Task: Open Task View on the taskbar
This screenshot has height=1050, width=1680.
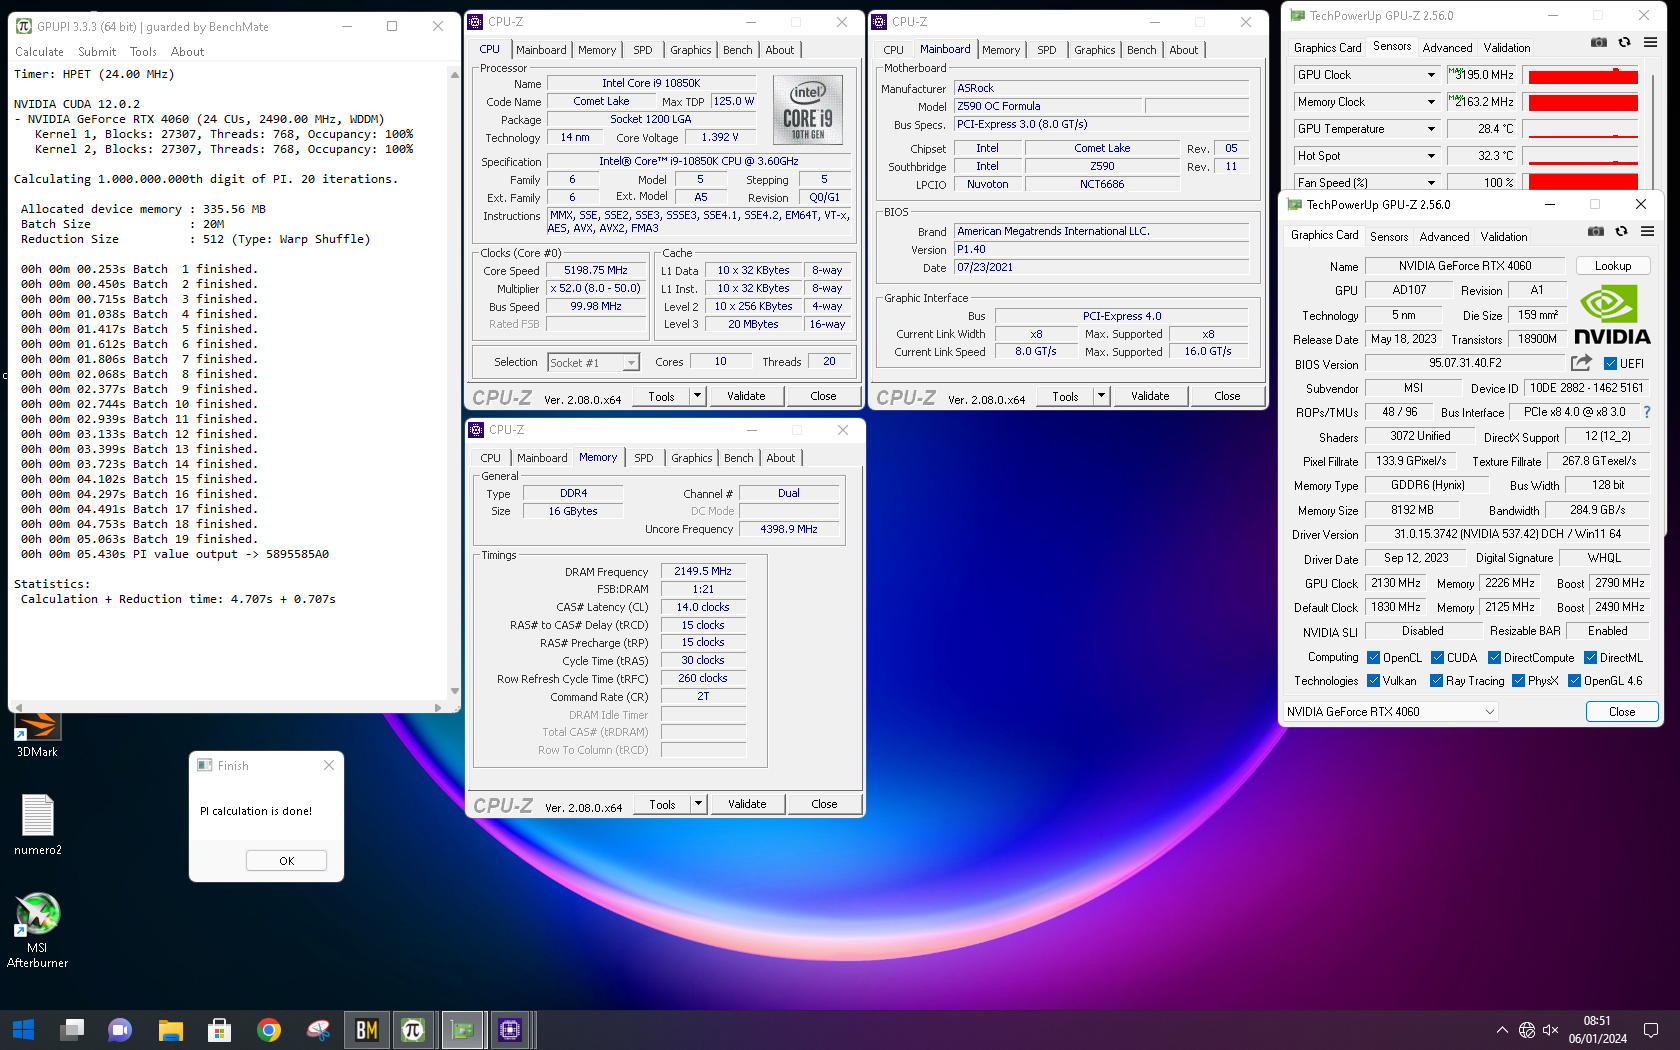Action: [72, 1030]
